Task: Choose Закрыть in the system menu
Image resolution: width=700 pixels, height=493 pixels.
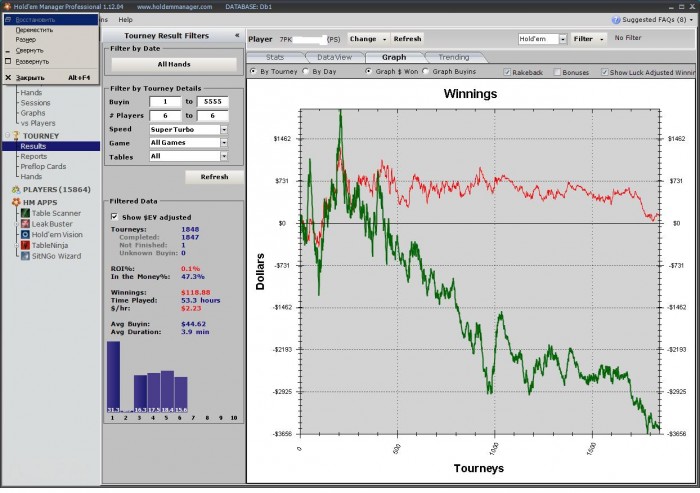Action: click(x=50, y=78)
